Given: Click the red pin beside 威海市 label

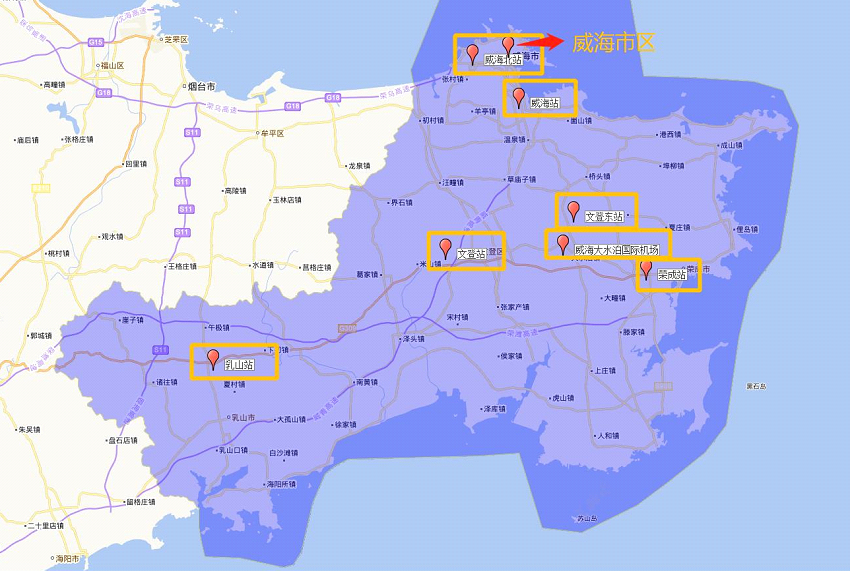Looking at the screenshot, I should 508,46.
